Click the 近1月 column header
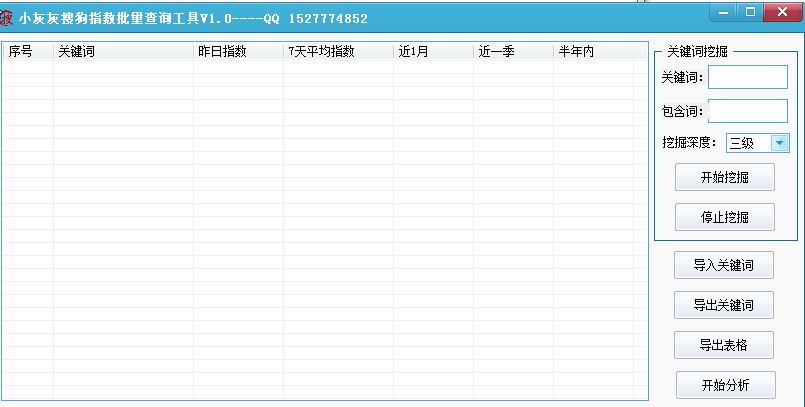 (x=432, y=51)
